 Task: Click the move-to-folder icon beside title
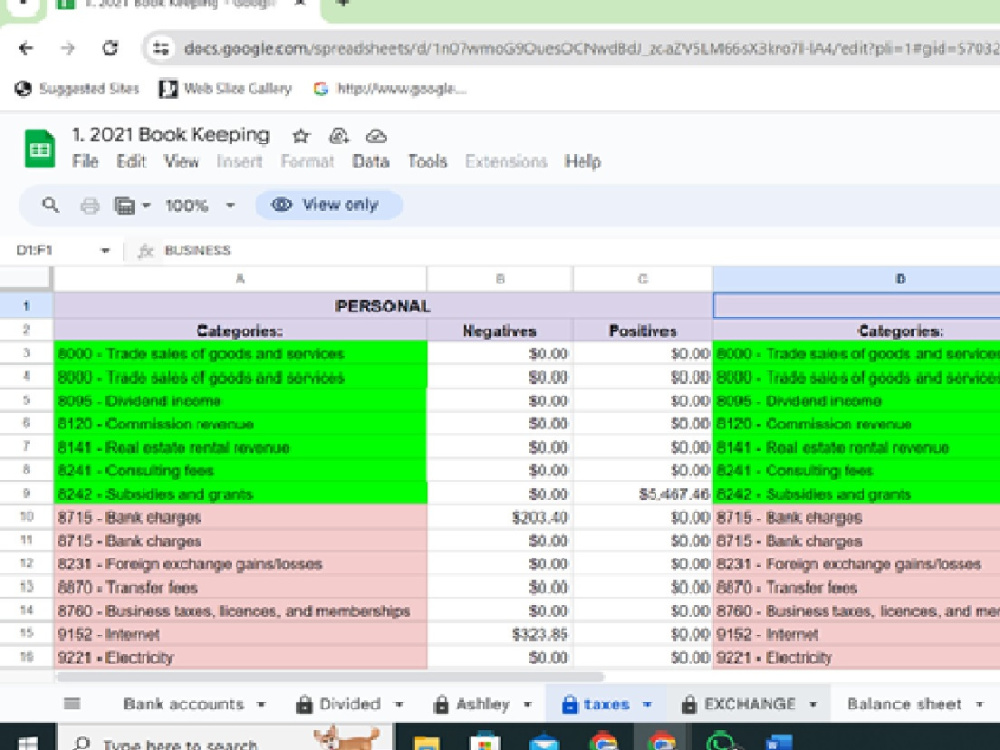click(339, 136)
